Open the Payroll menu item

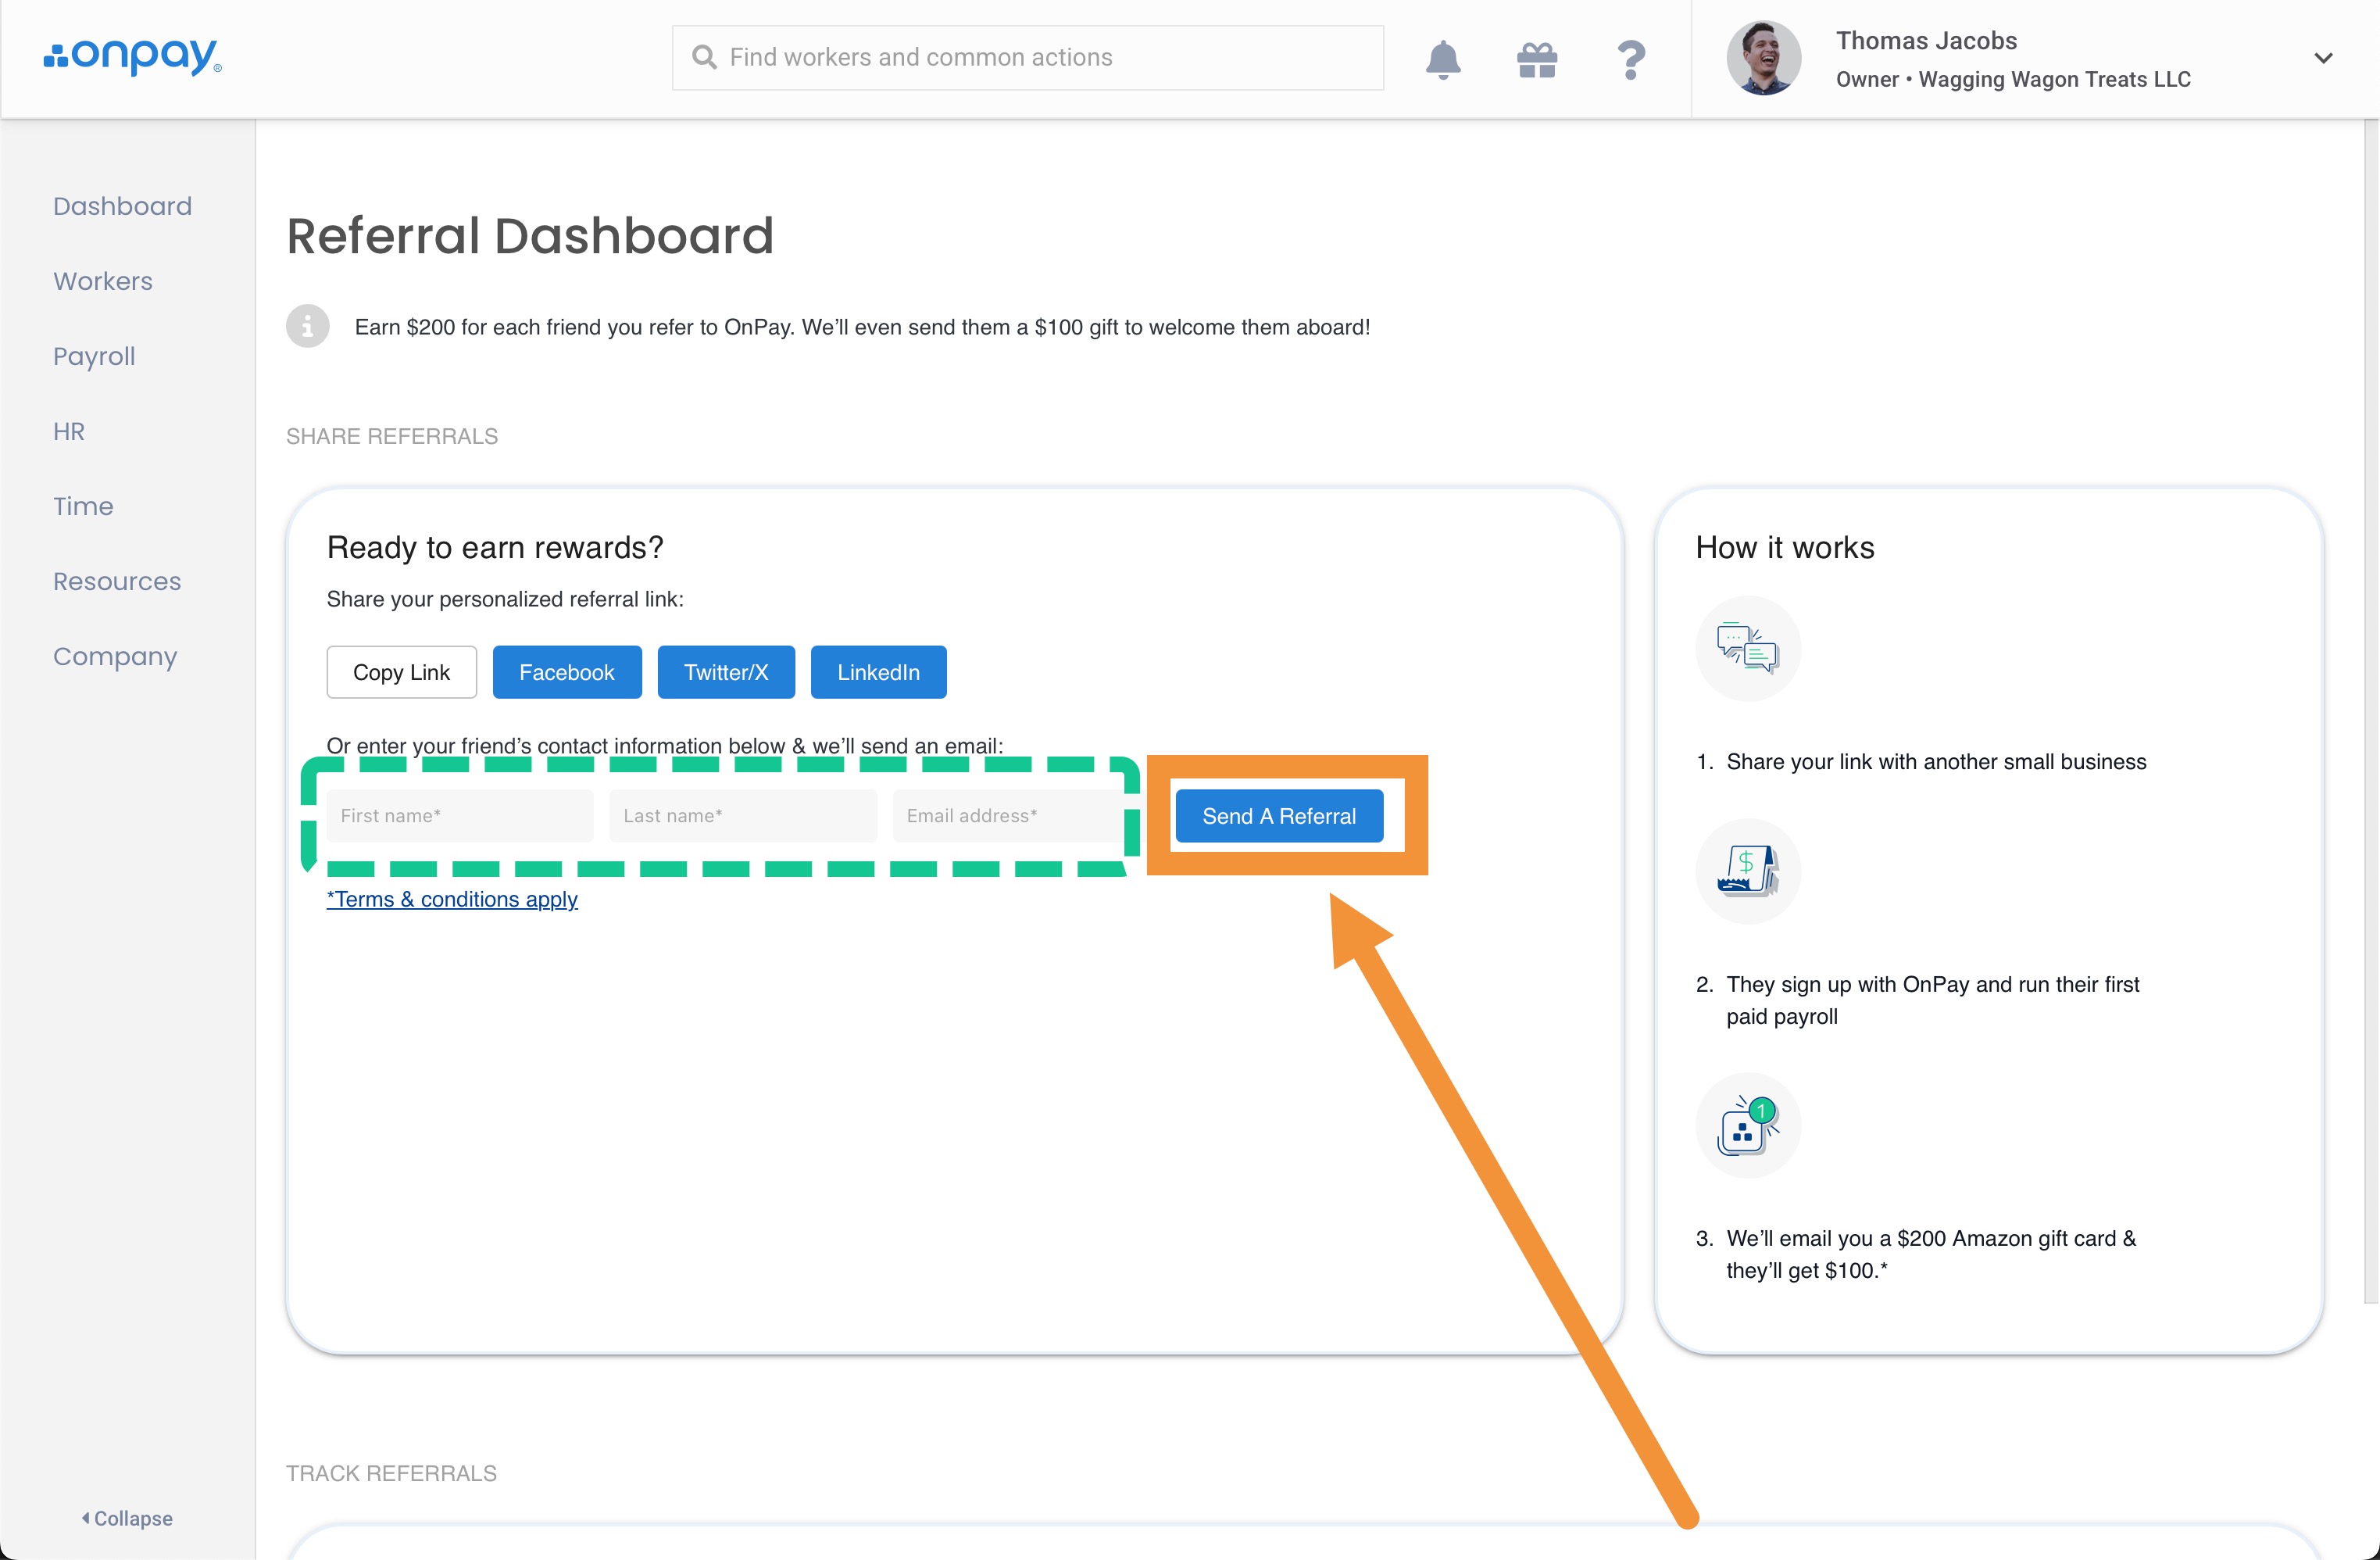pos(94,356)
